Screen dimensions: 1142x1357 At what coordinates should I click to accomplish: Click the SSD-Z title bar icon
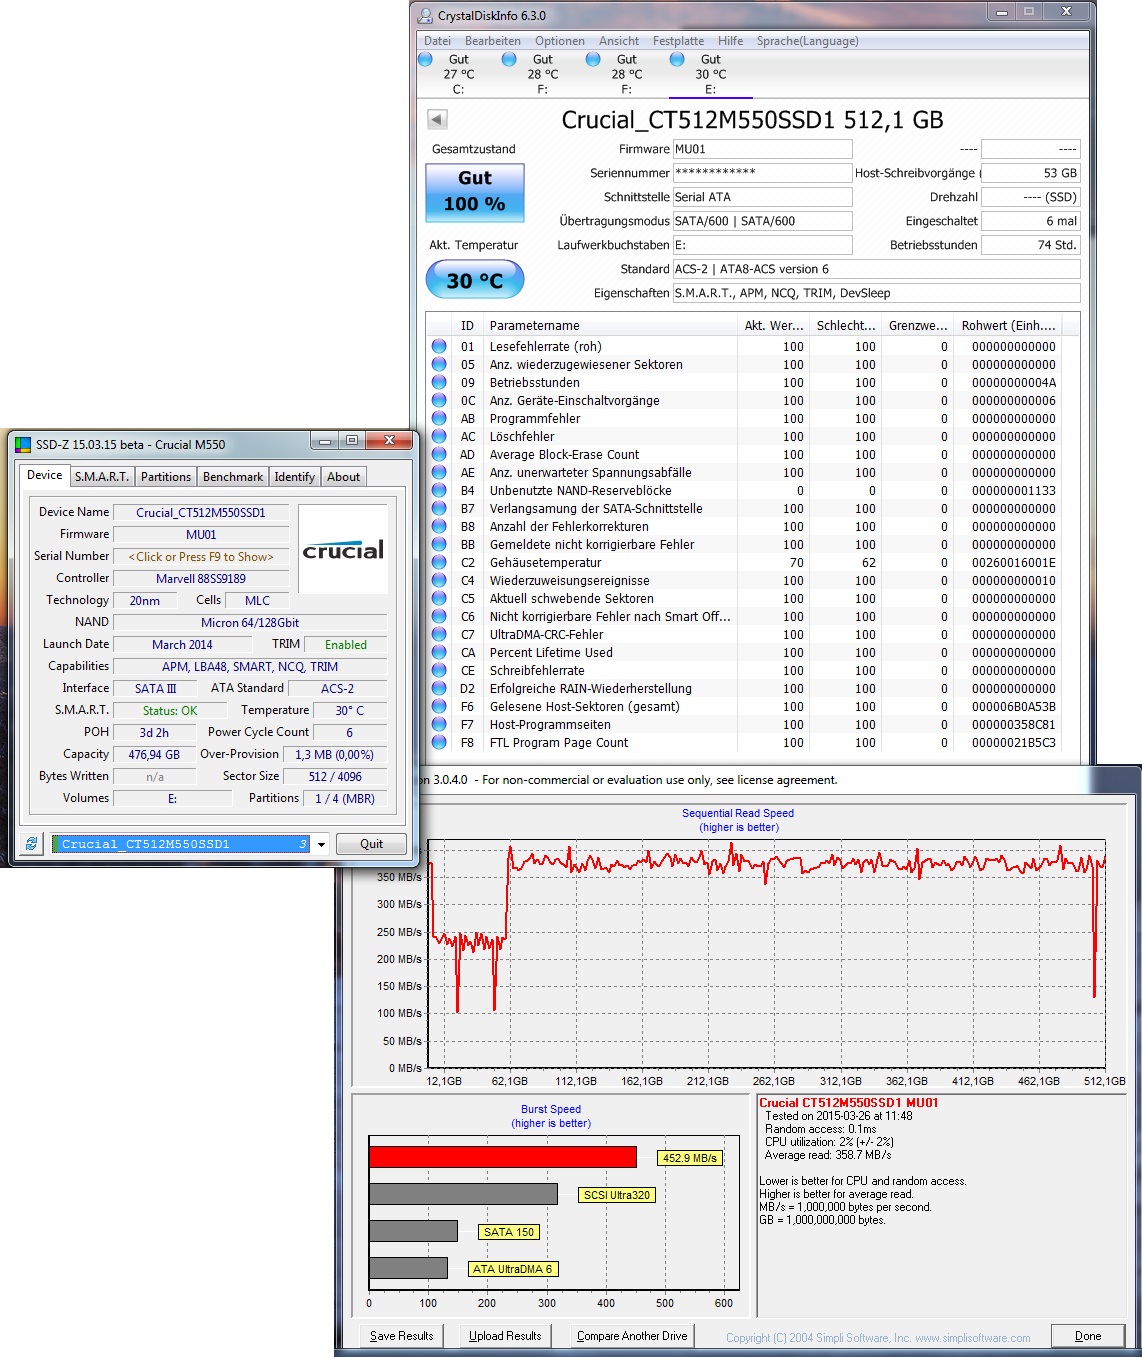click(23, 444)
